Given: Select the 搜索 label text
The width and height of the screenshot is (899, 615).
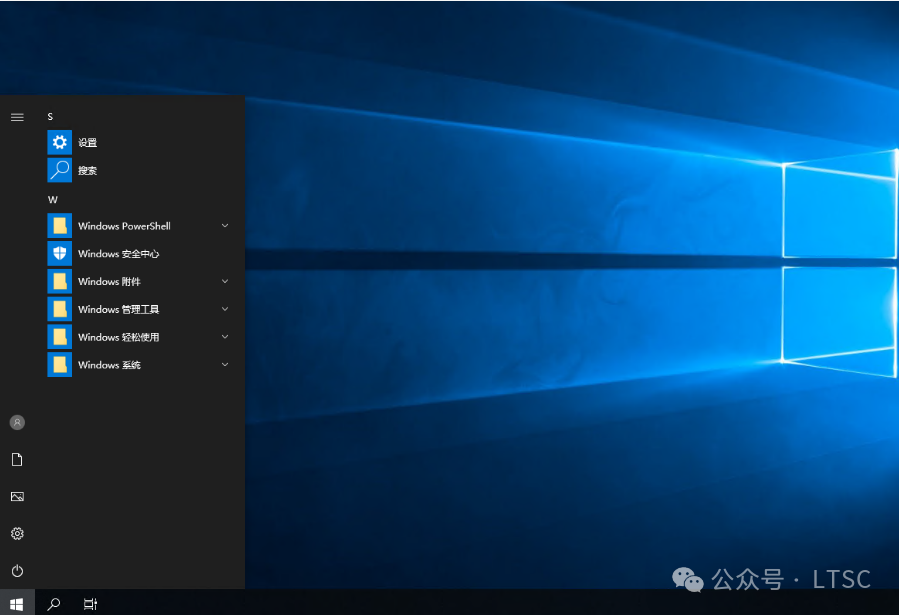Looking at the screenshot, I should [x=88, y=170].
